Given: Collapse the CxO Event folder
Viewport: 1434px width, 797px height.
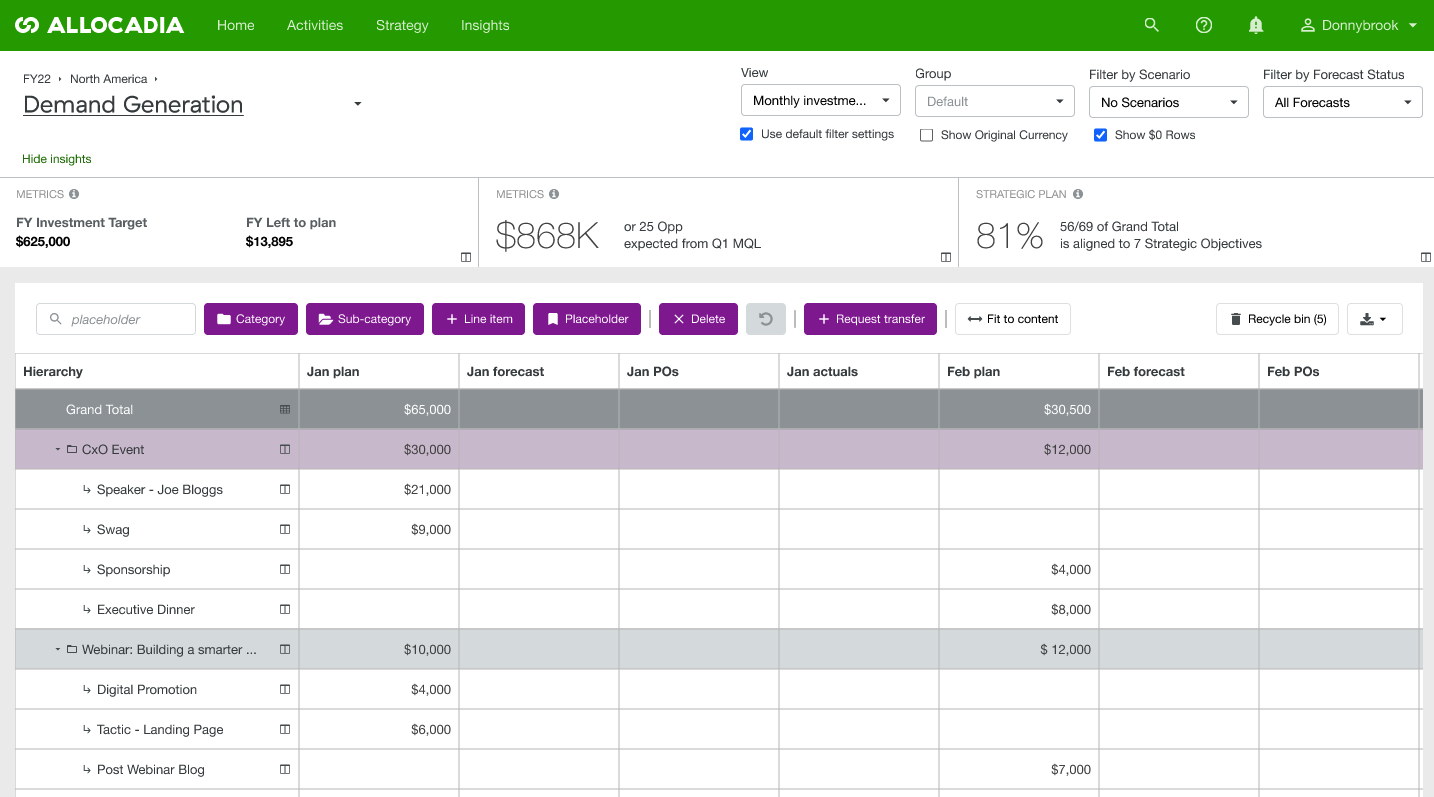Looking at the screenshot, I should [58, 449].
